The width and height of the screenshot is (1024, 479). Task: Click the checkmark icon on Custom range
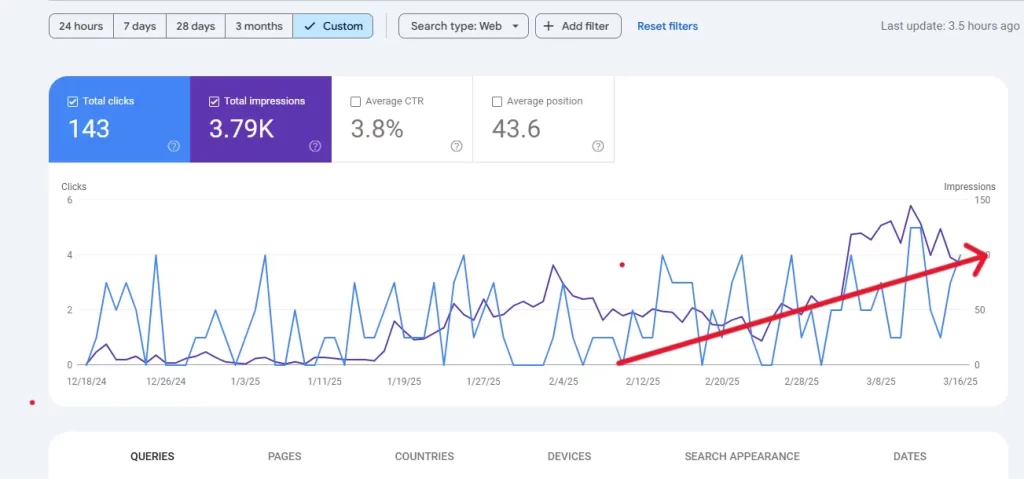309,26
